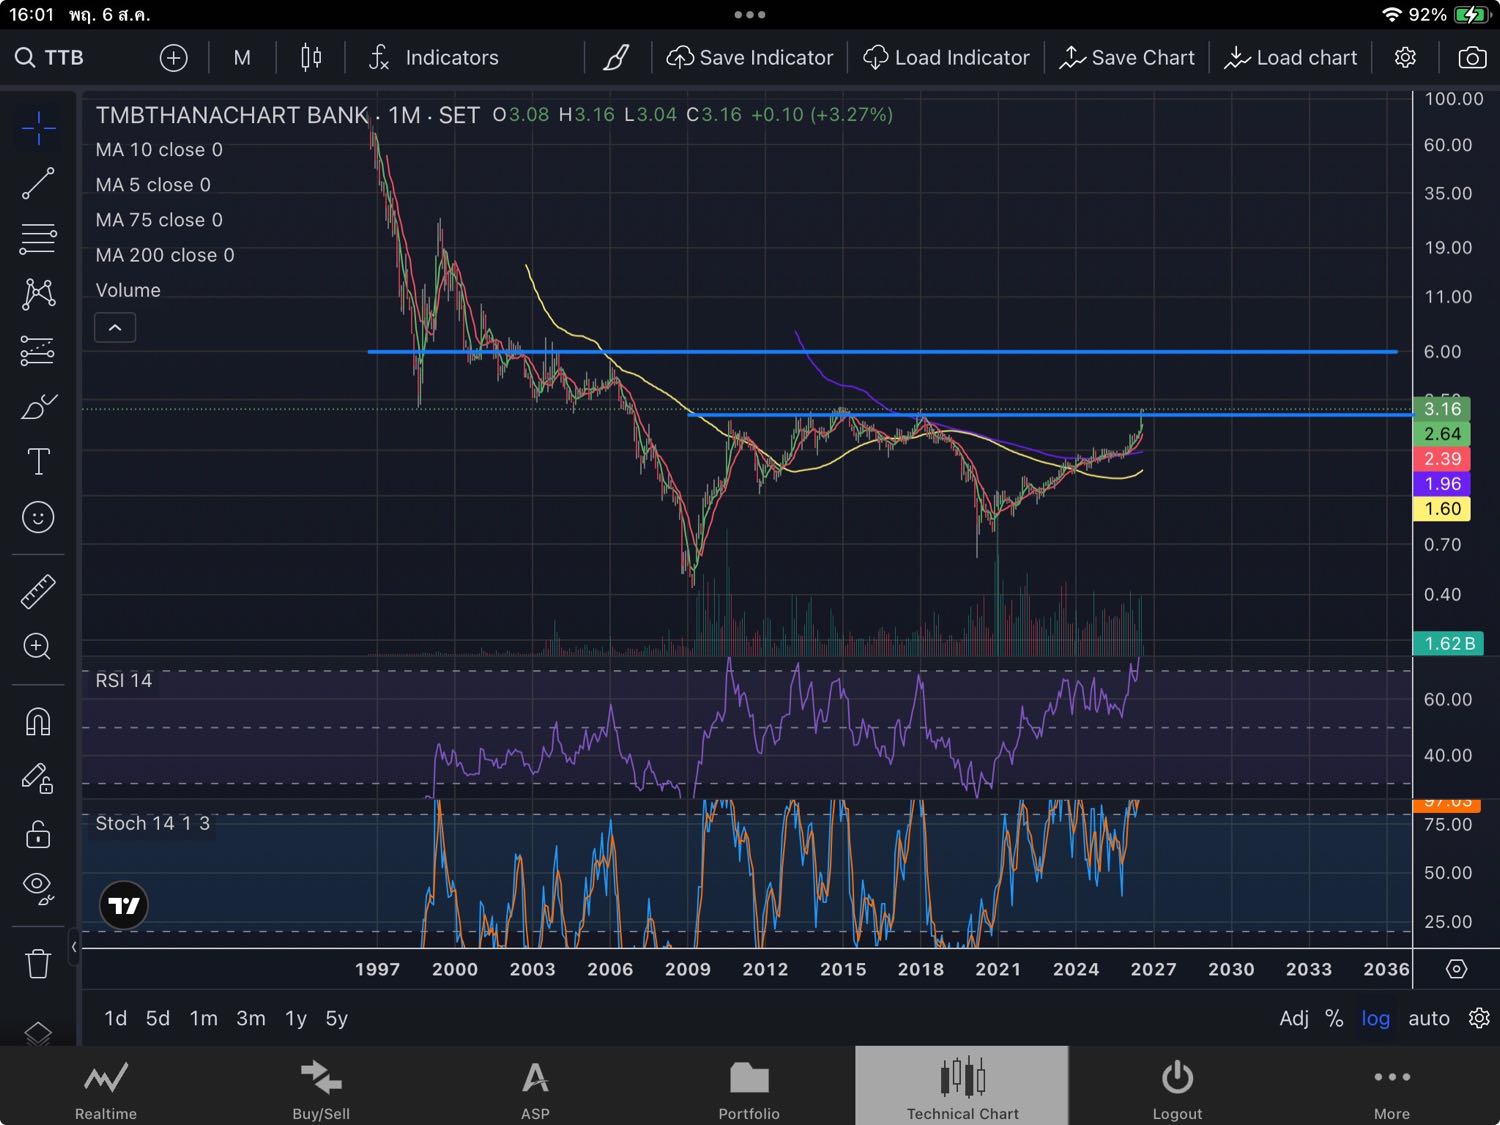
Task: Open the Buy/Sell tab
Action: point(321,1087)
